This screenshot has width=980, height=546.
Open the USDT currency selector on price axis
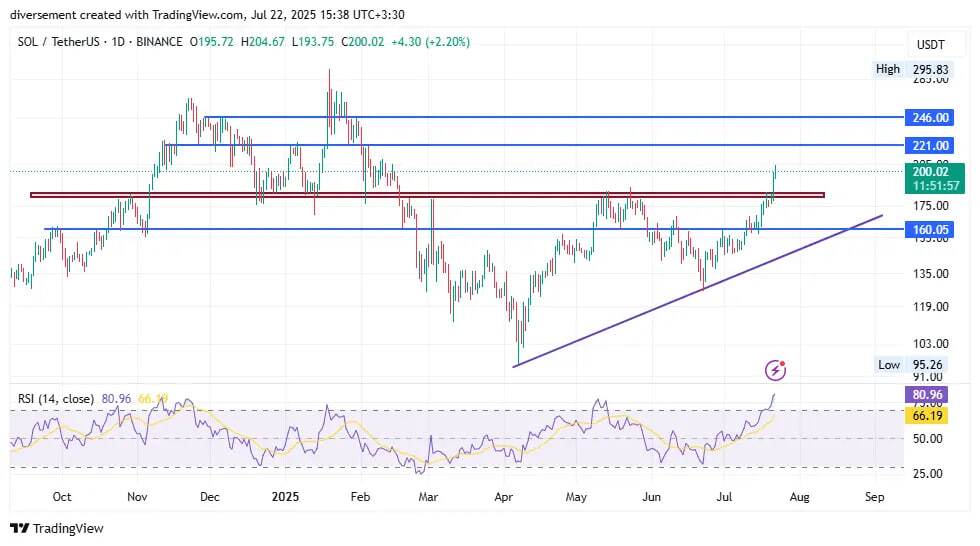[x=930, y=45]
